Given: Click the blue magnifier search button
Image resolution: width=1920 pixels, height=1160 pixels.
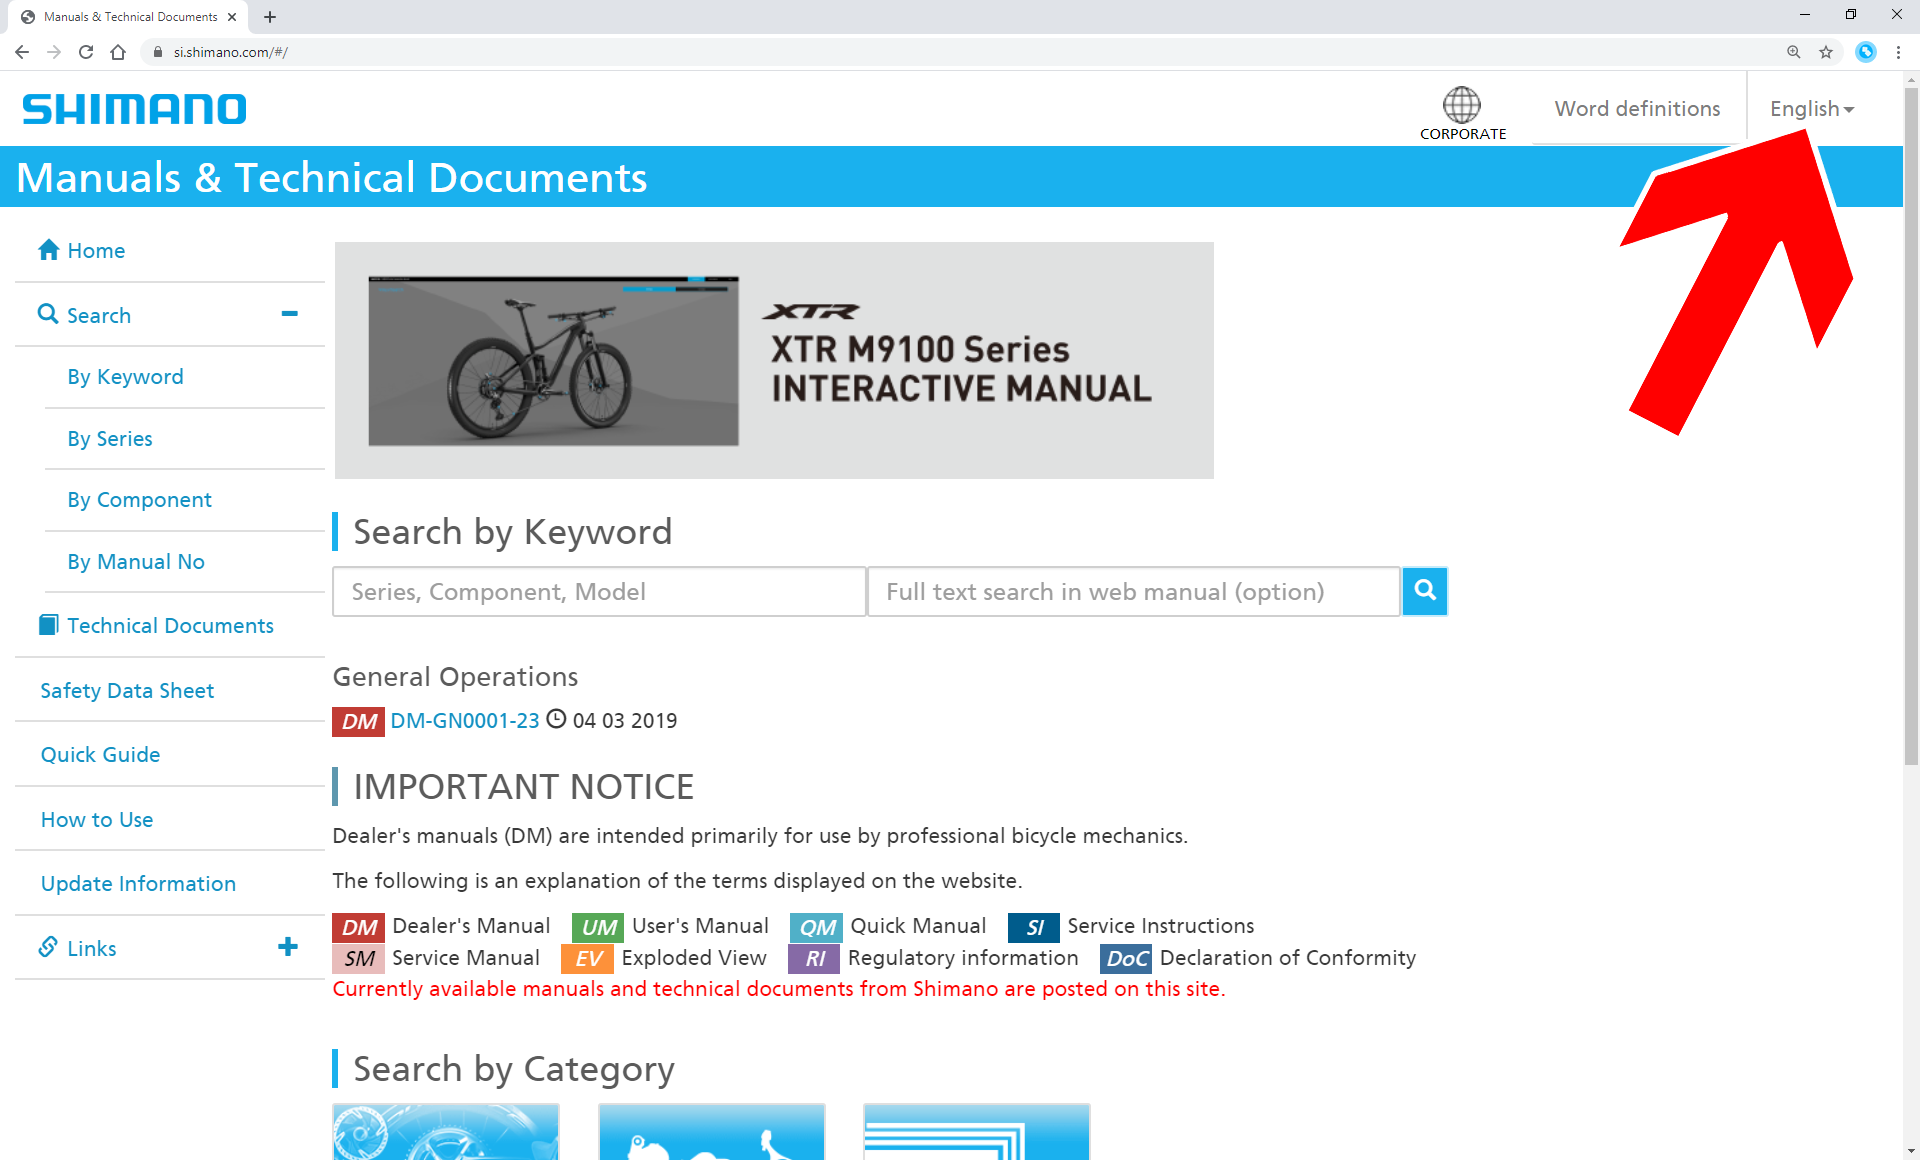Looking at the screenshot, I should click(1425, 591).
